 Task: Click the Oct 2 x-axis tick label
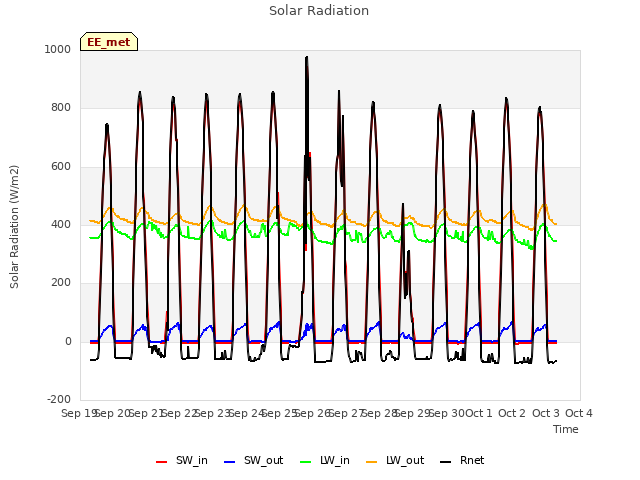coord(512,413)
